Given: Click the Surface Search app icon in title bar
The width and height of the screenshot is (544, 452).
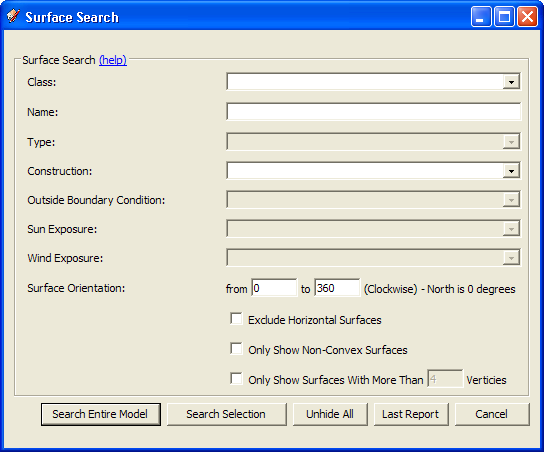Looking at the screenshot, I should click(13, 16).
